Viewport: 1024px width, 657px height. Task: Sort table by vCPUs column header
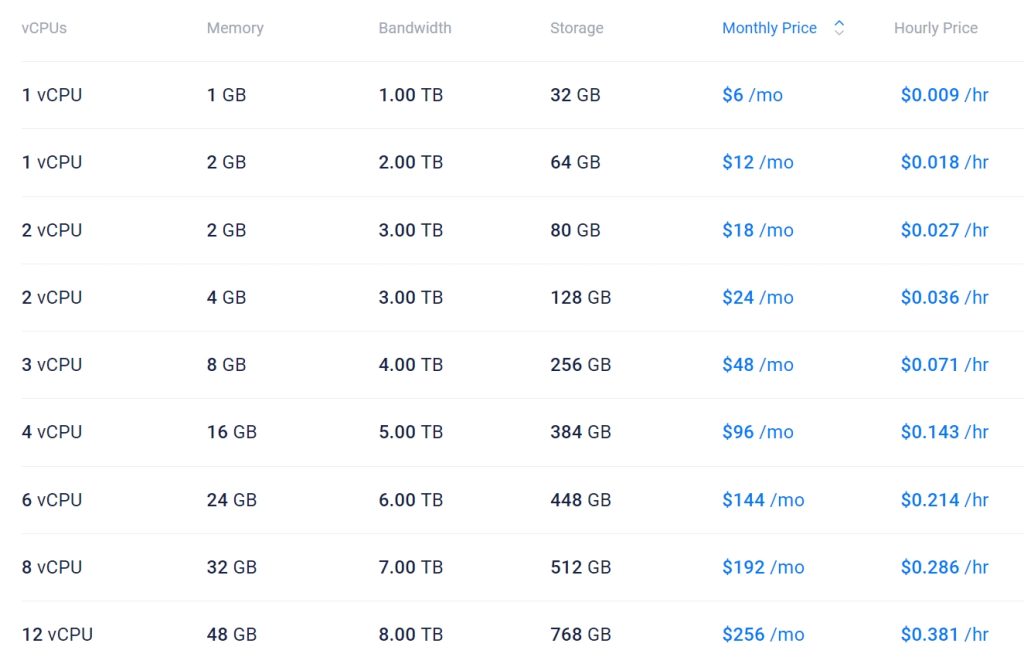[x=44, y=28]
